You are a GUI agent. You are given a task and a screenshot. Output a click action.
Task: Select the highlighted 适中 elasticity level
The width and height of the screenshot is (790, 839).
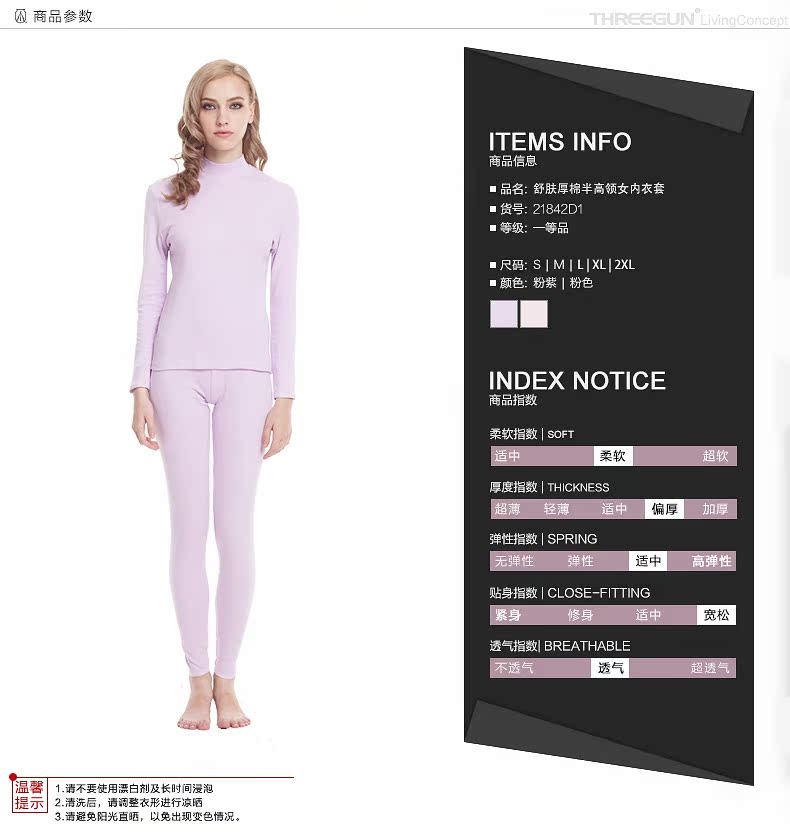[648, 561]
